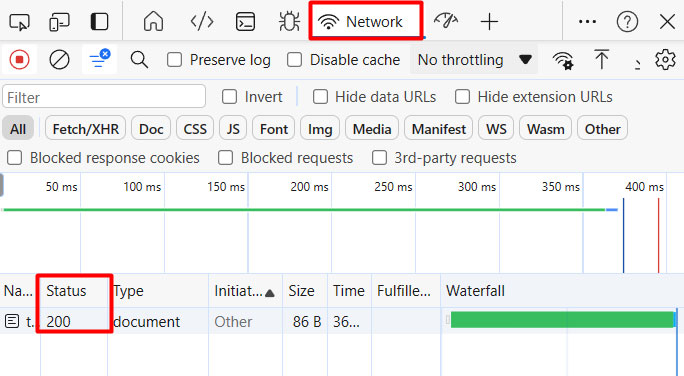The height and width of the screenshot is (376, 684).
Task: Check Blocked response cookies
Action: point(14,158)
